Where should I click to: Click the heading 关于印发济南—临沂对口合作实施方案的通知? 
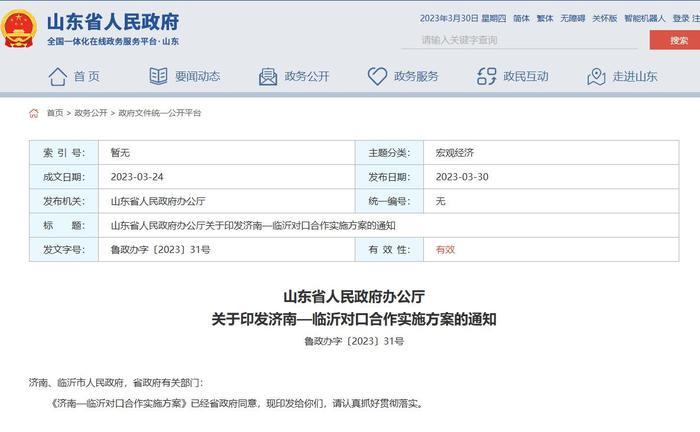coord(354,319)
